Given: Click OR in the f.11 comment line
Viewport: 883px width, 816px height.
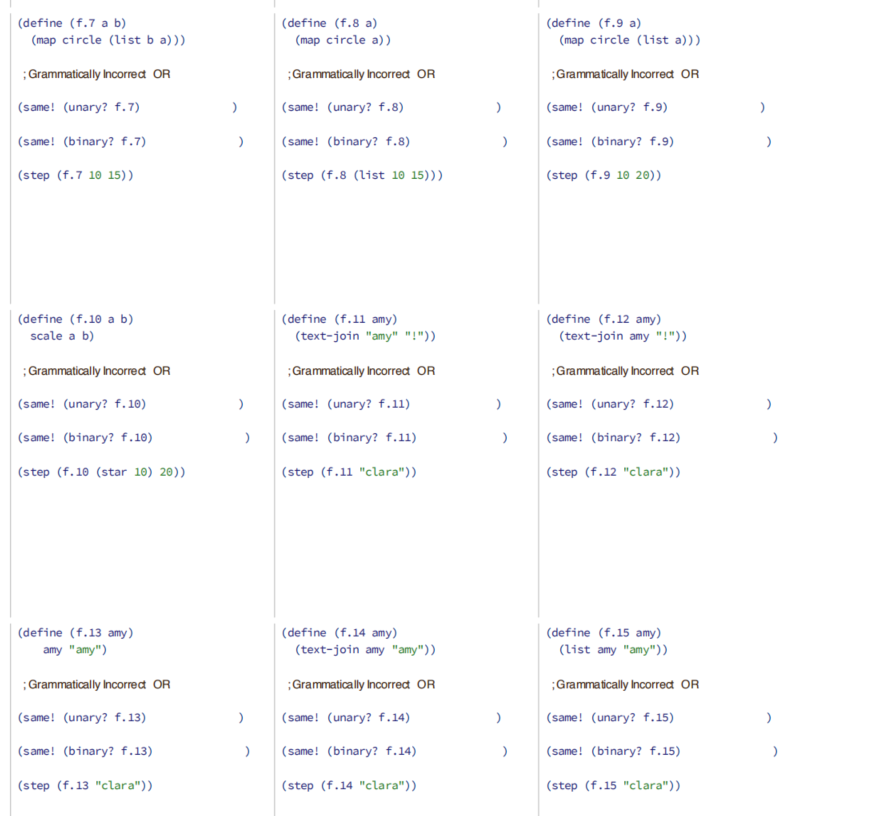Looking at the screenshot, I should click(x=425, y=370).
